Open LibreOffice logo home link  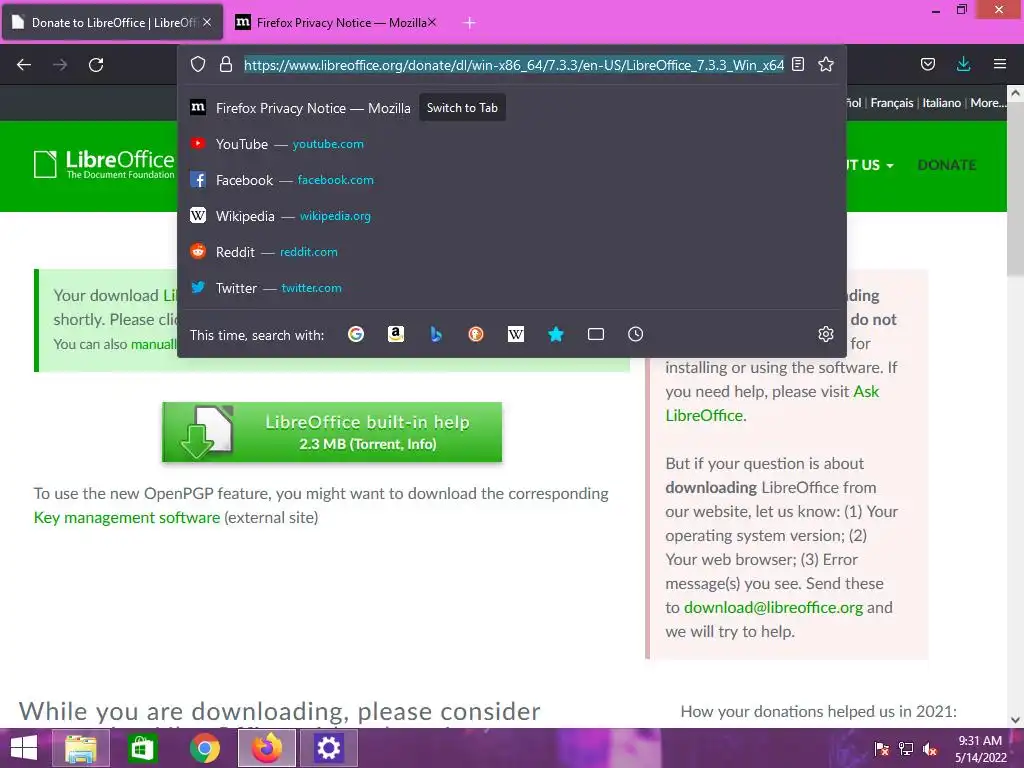104,164
